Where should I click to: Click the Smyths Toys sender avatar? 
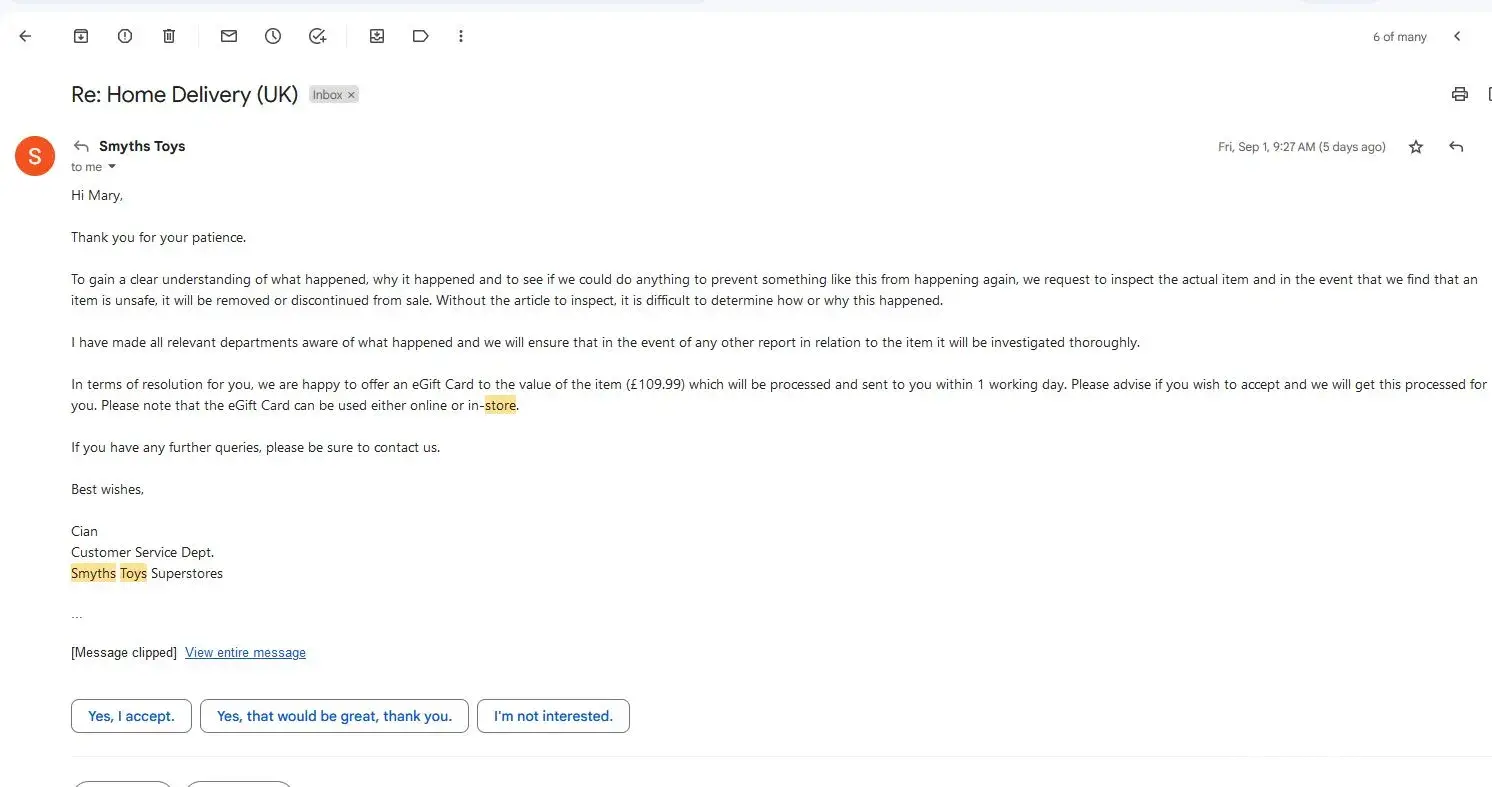coord(35,156)
